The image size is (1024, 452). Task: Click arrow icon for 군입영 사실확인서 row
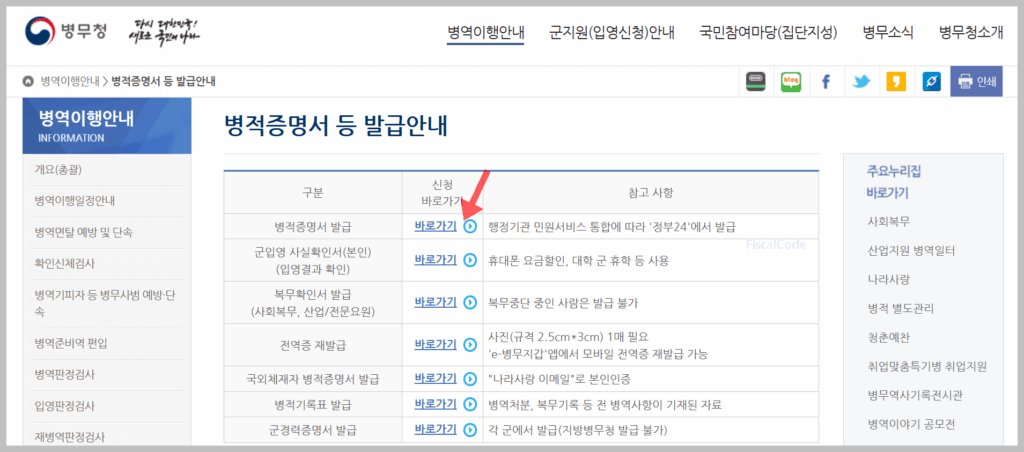point(470,260)
